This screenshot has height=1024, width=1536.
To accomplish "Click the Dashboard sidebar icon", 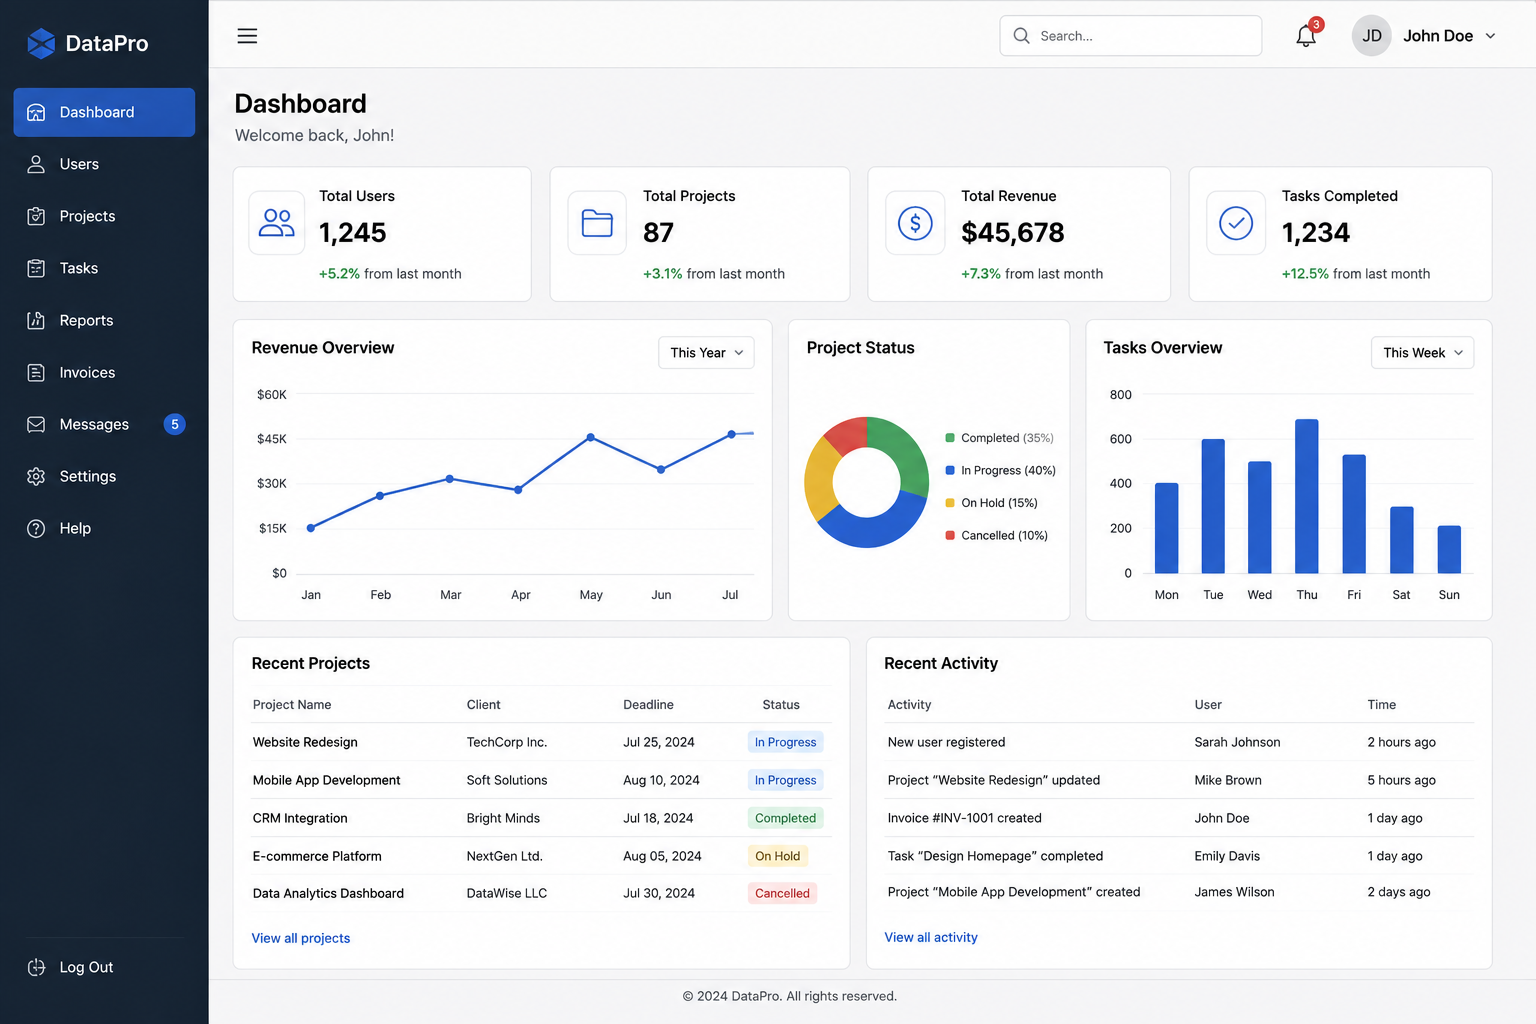I will [36, 112].
